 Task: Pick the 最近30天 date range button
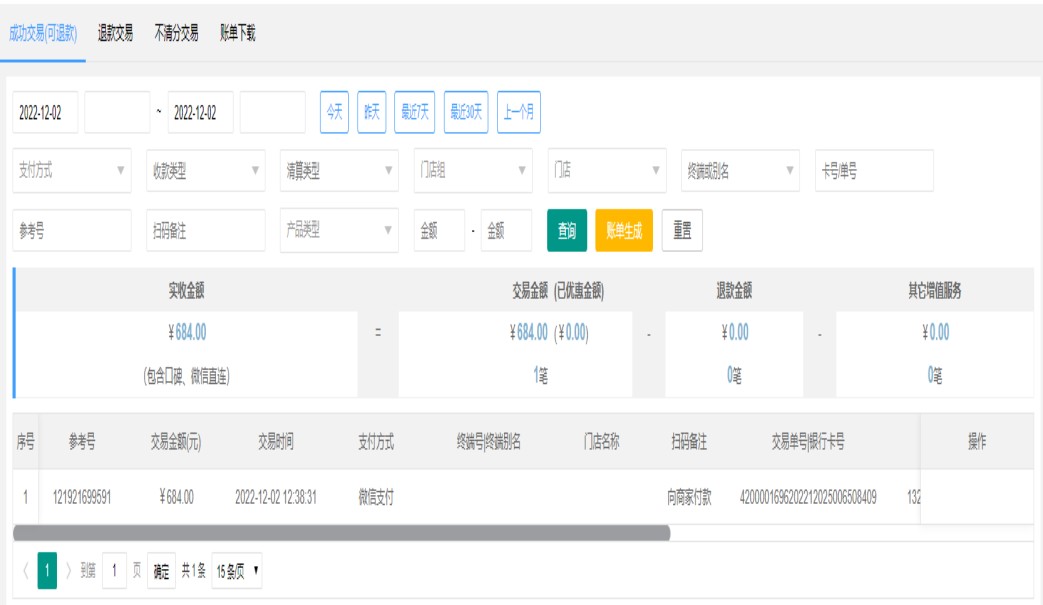click(x=465, y=112)
